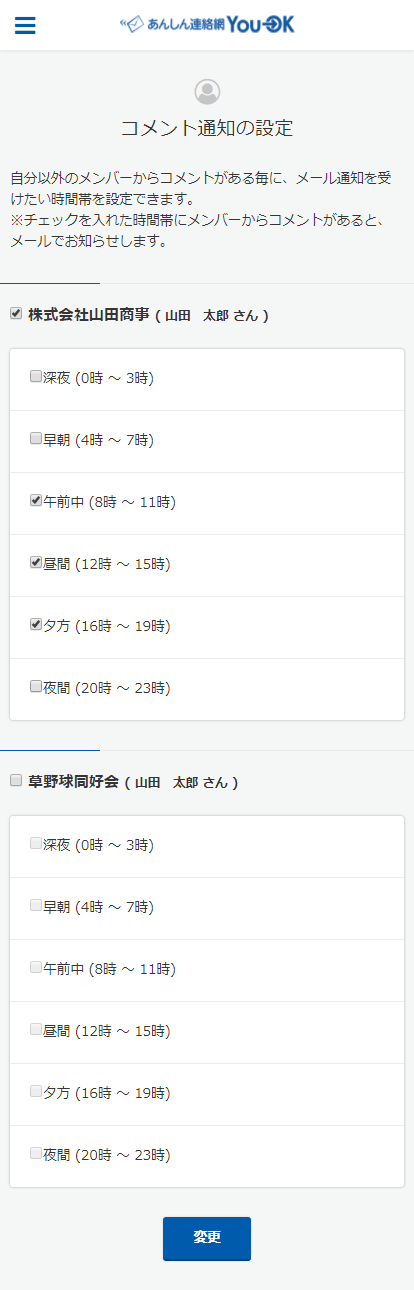Image resolution: width=414 pixels, height=1290 pixels.
Task: Click the 変更 button
Action: coord(207,1238)
